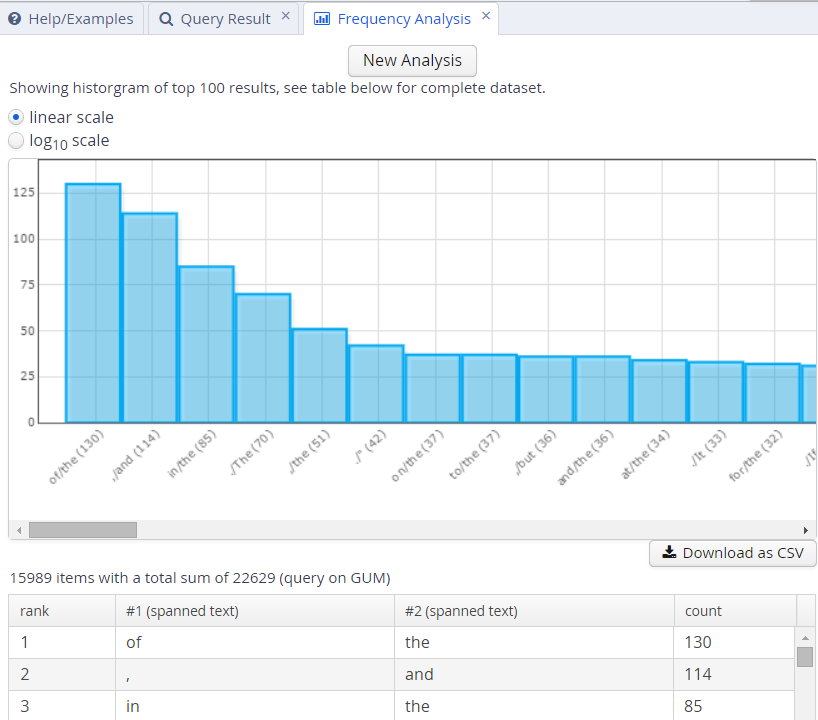Click the in/the (85) histogram bar
This screenshot has height=720, width=818.
206,345
